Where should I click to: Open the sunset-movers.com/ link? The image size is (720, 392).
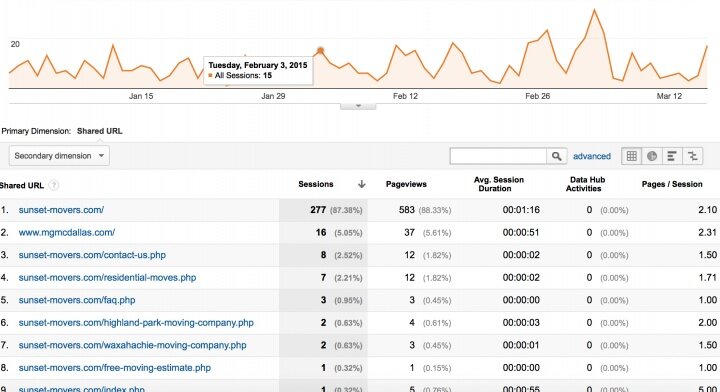(61, 210)
